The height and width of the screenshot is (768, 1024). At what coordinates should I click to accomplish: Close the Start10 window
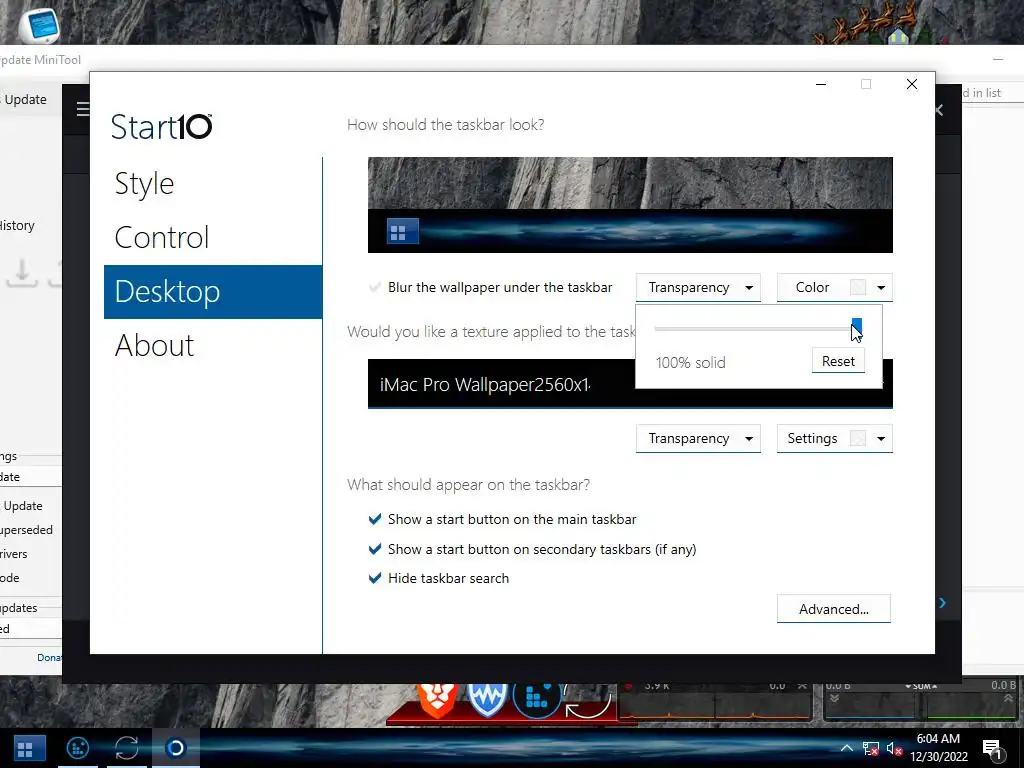tap(912, 84)
